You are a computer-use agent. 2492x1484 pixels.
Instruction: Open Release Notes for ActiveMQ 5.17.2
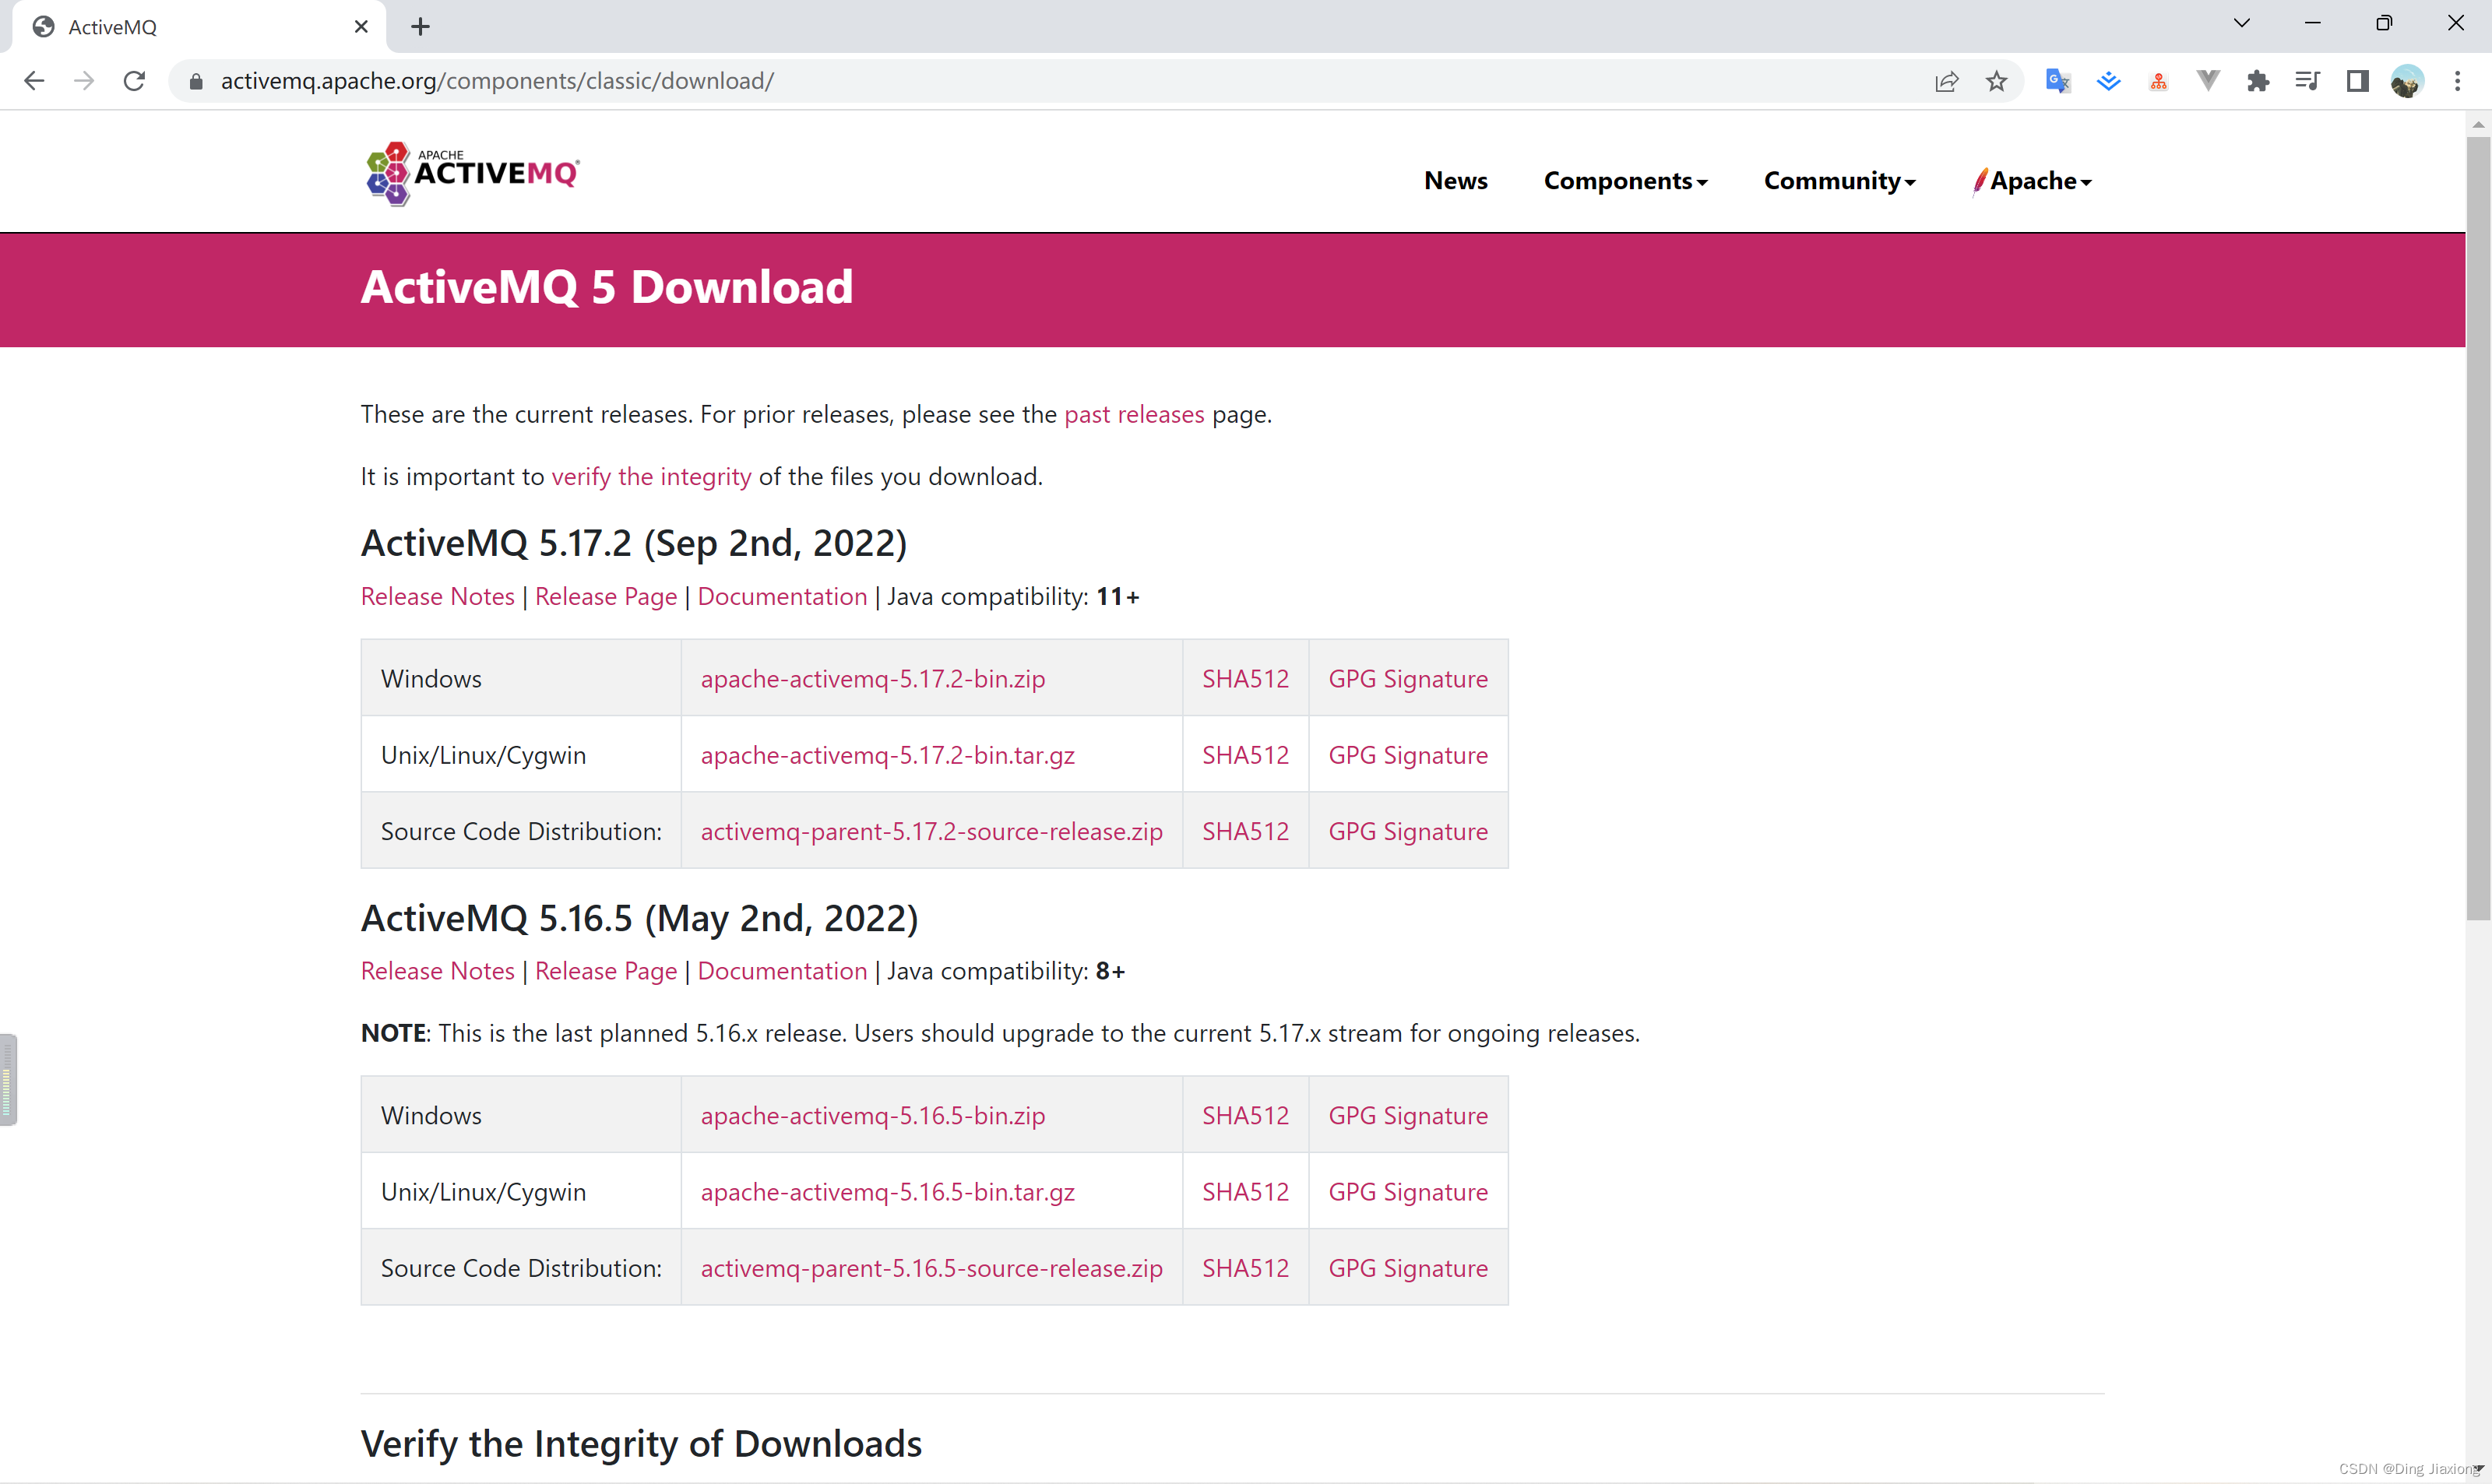point(437,596)
